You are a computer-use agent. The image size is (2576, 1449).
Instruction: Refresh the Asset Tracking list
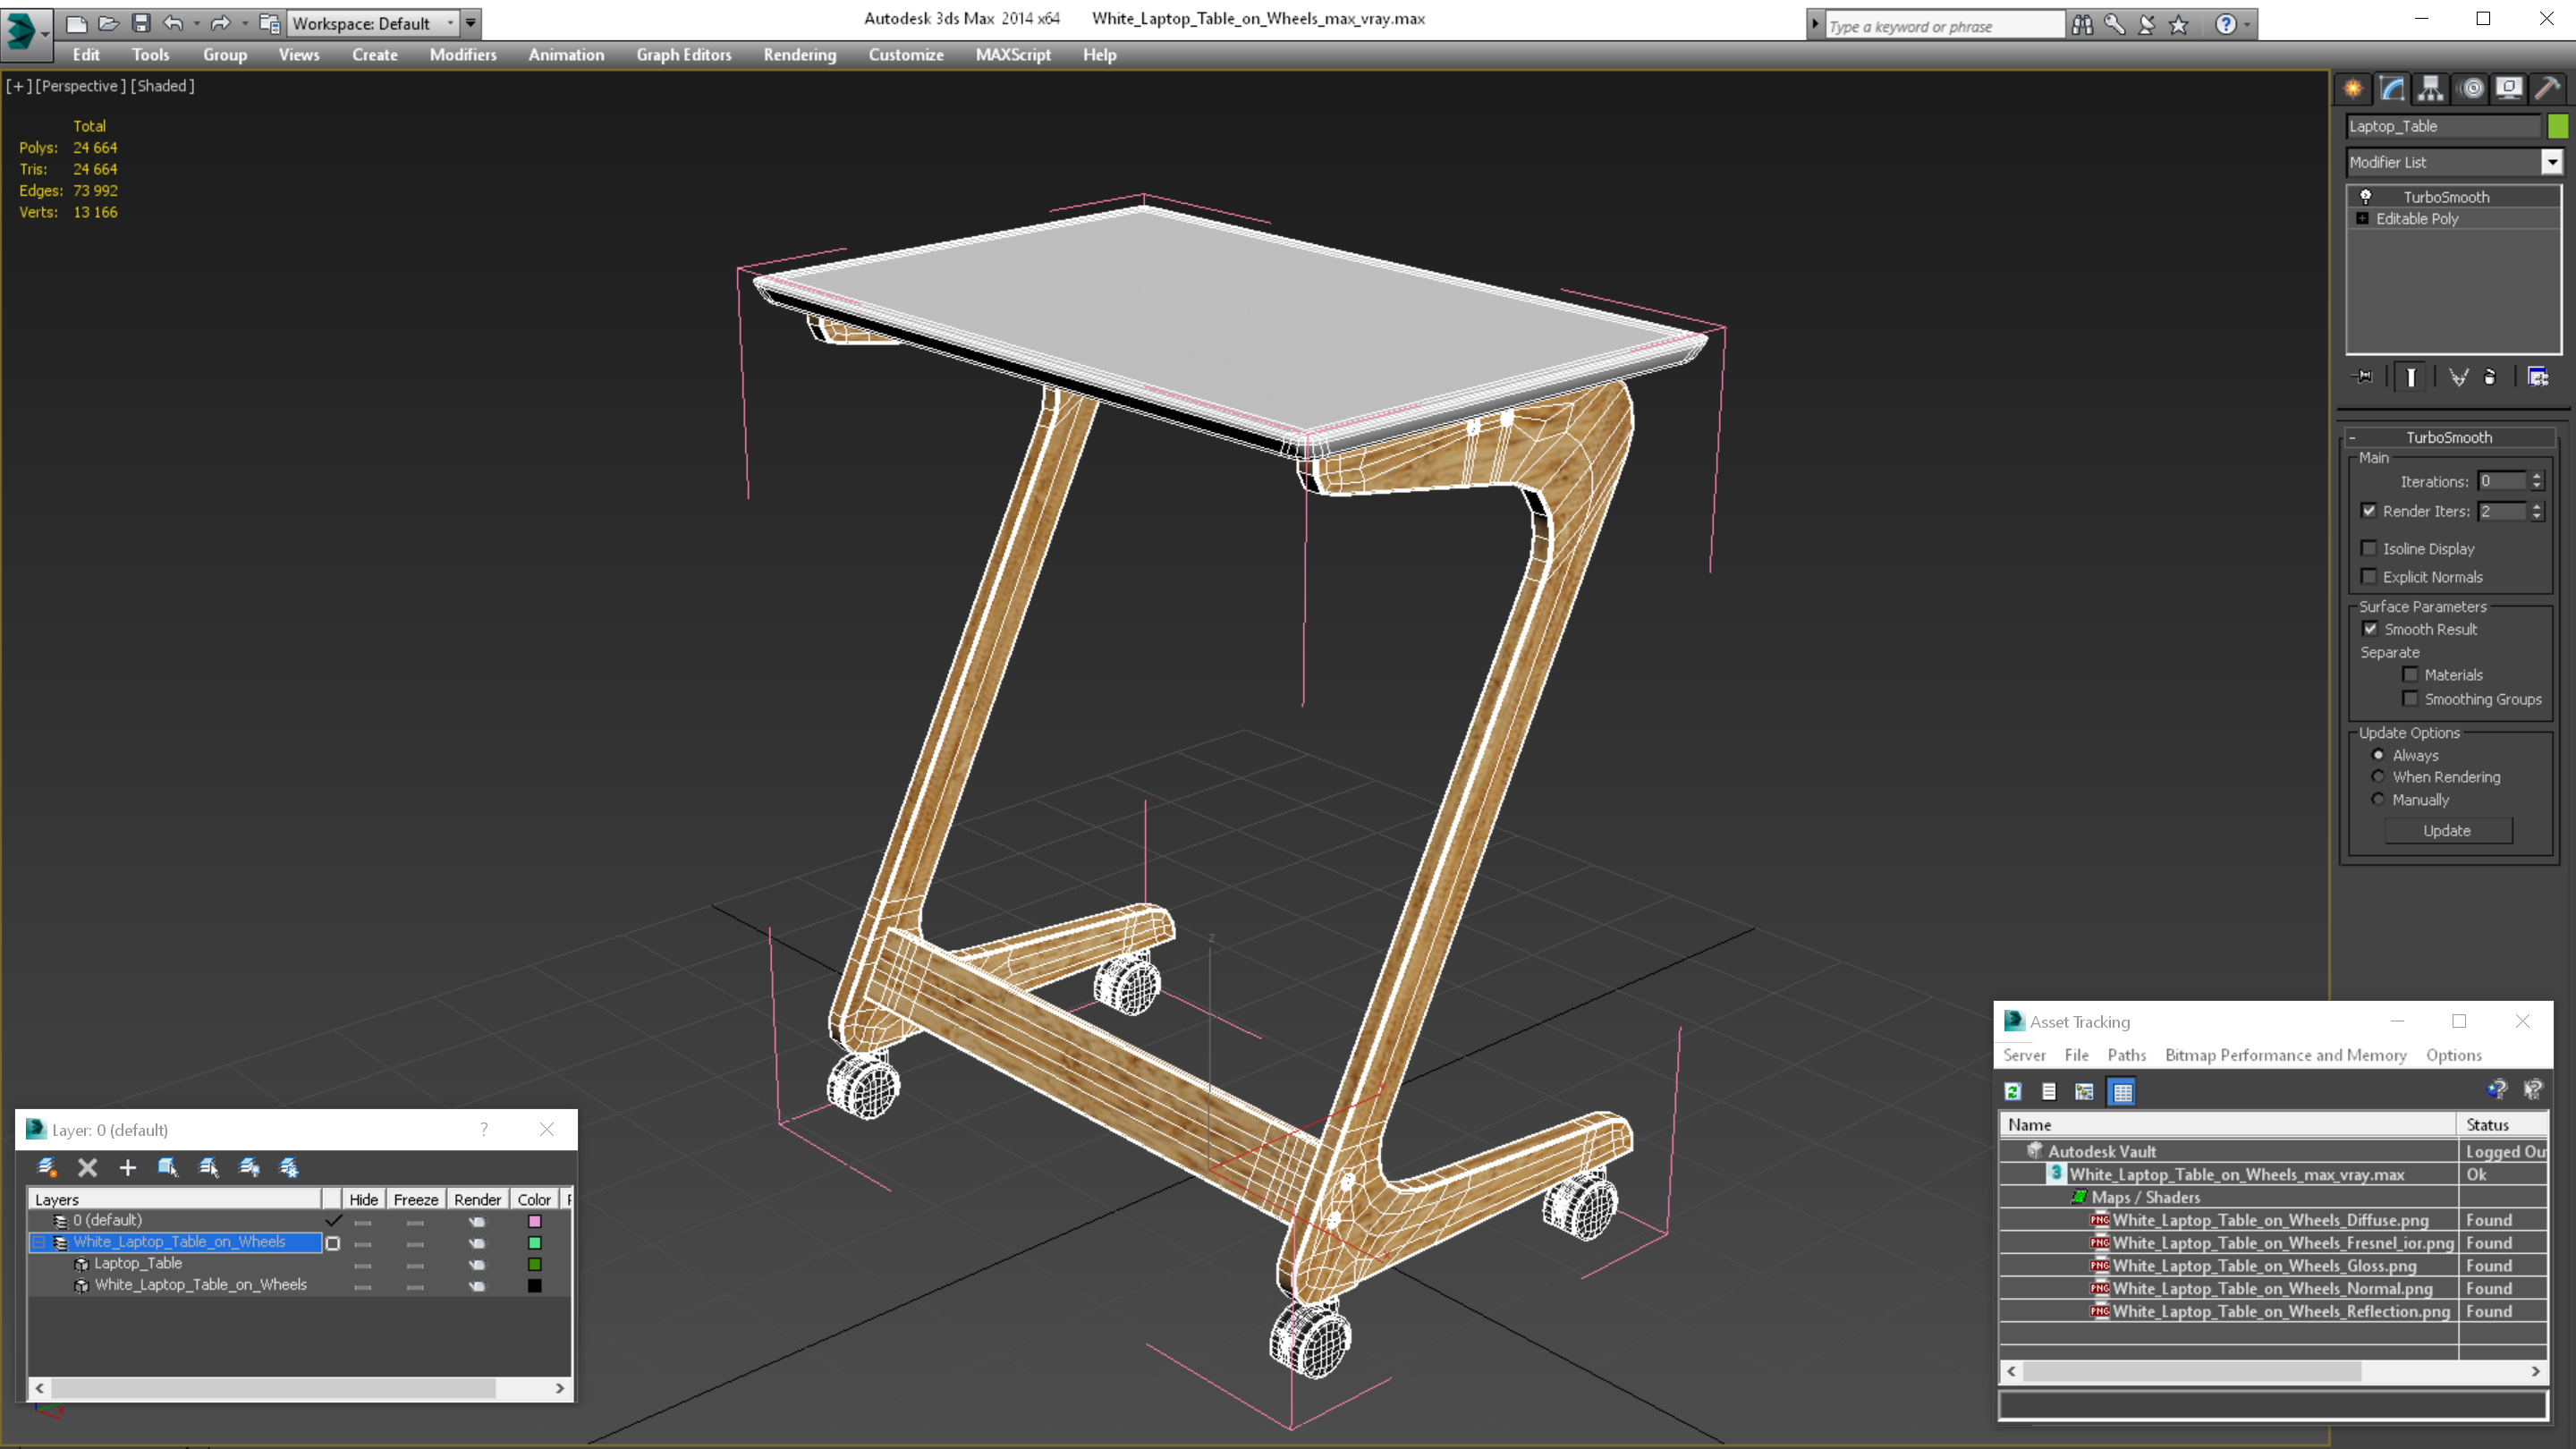click(2013, 1092)
